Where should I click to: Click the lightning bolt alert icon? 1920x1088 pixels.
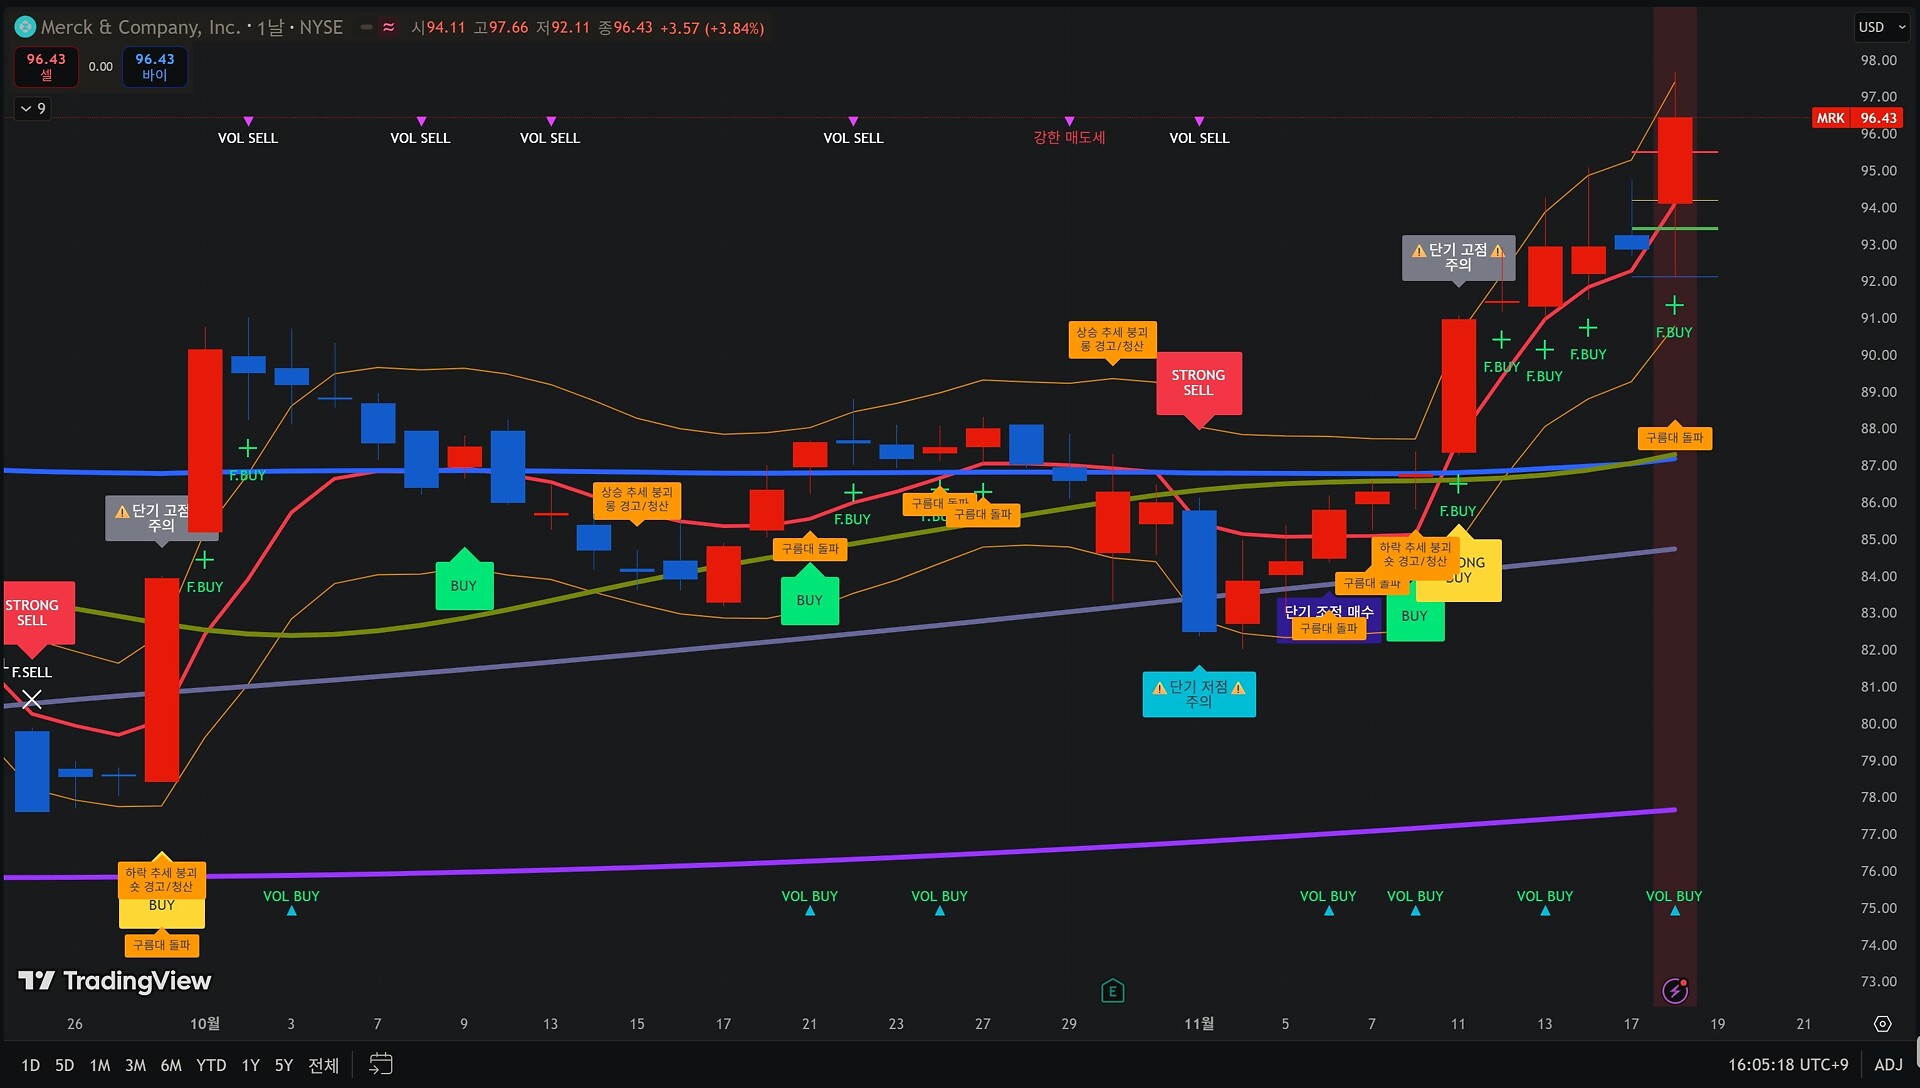coord(1675,990)
